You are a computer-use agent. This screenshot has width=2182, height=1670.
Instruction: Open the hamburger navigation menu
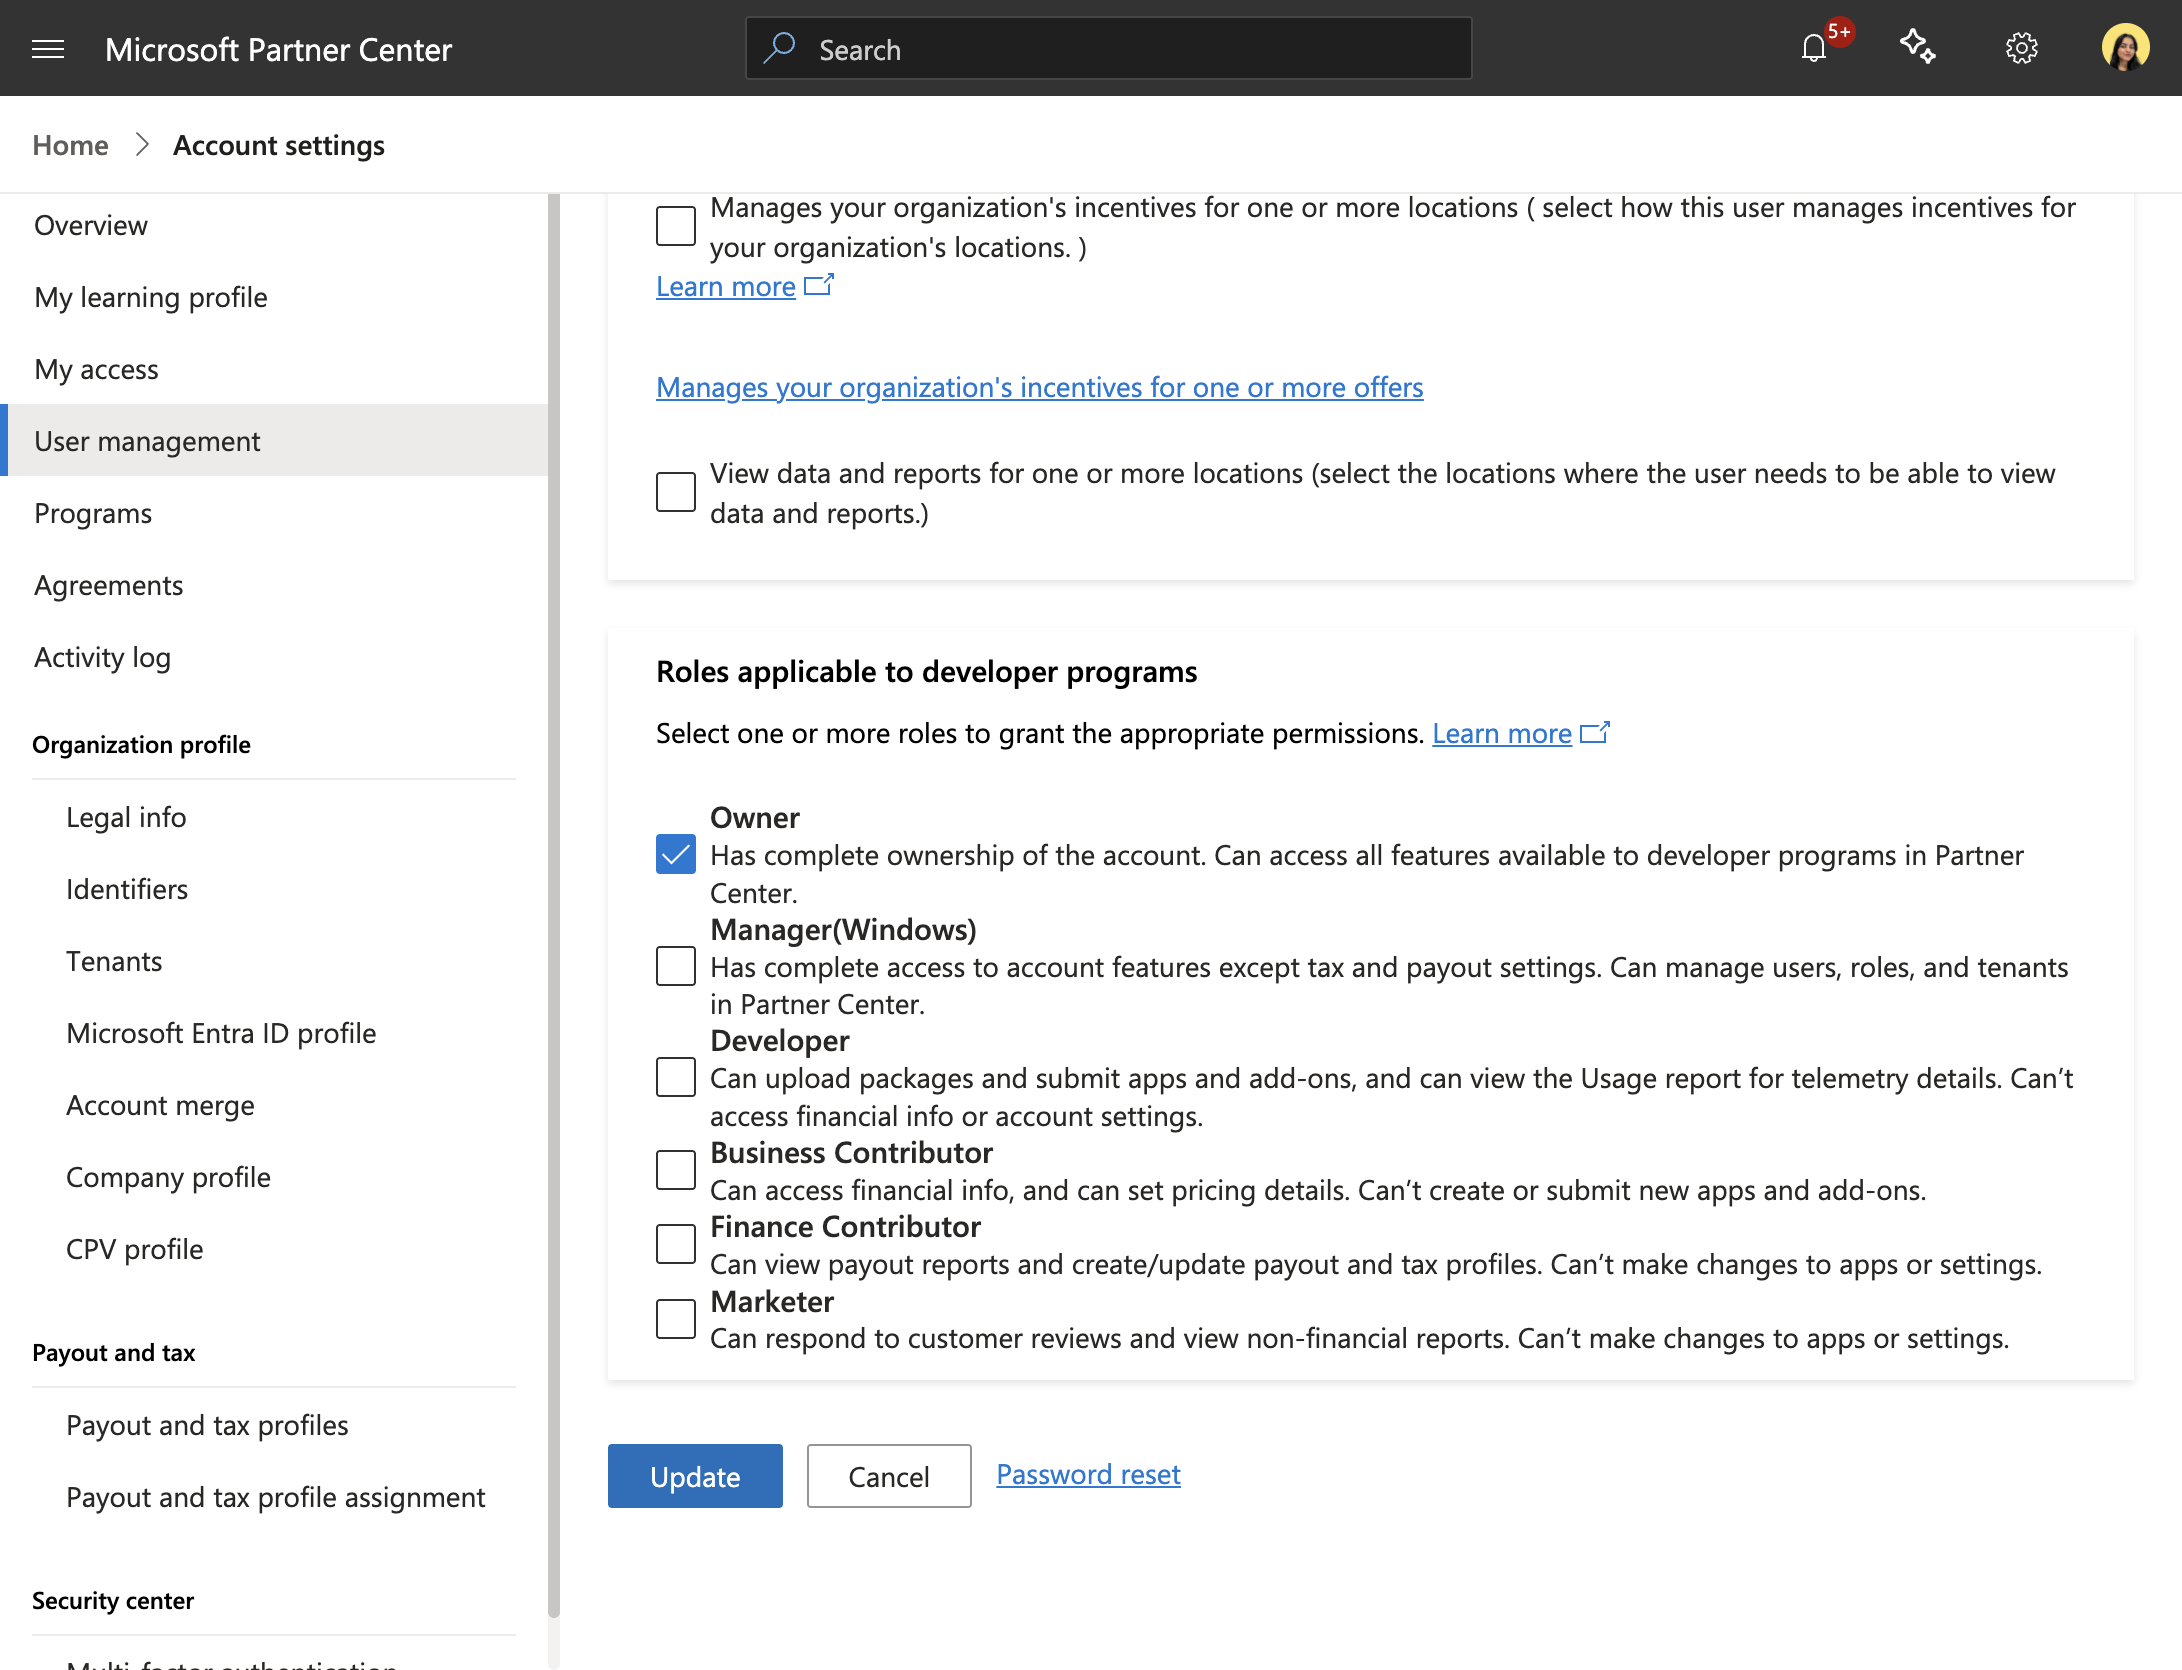click(48, 49)
